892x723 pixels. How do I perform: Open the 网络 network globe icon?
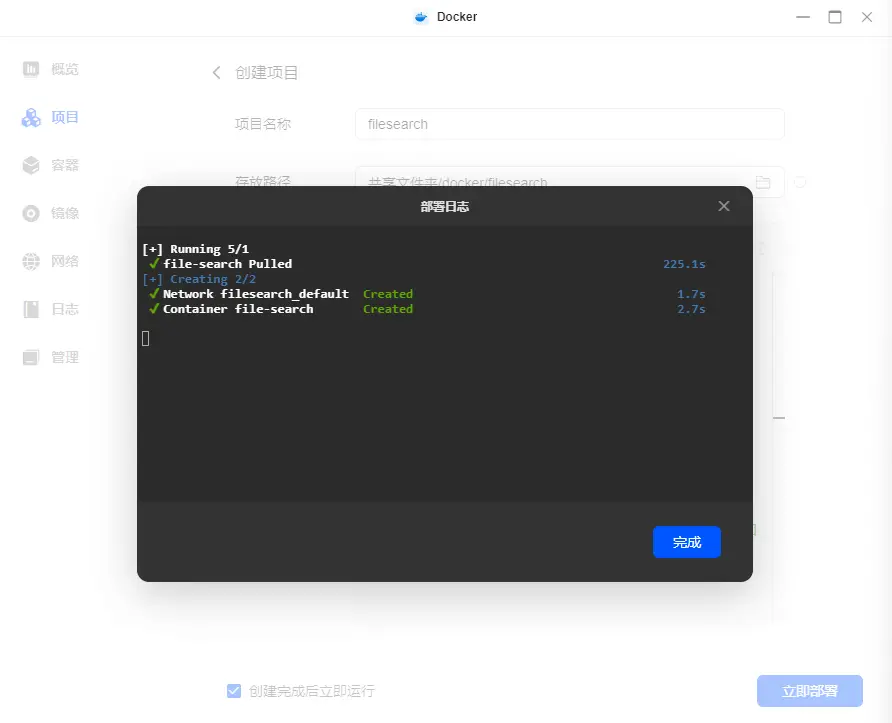pos(31,261)
